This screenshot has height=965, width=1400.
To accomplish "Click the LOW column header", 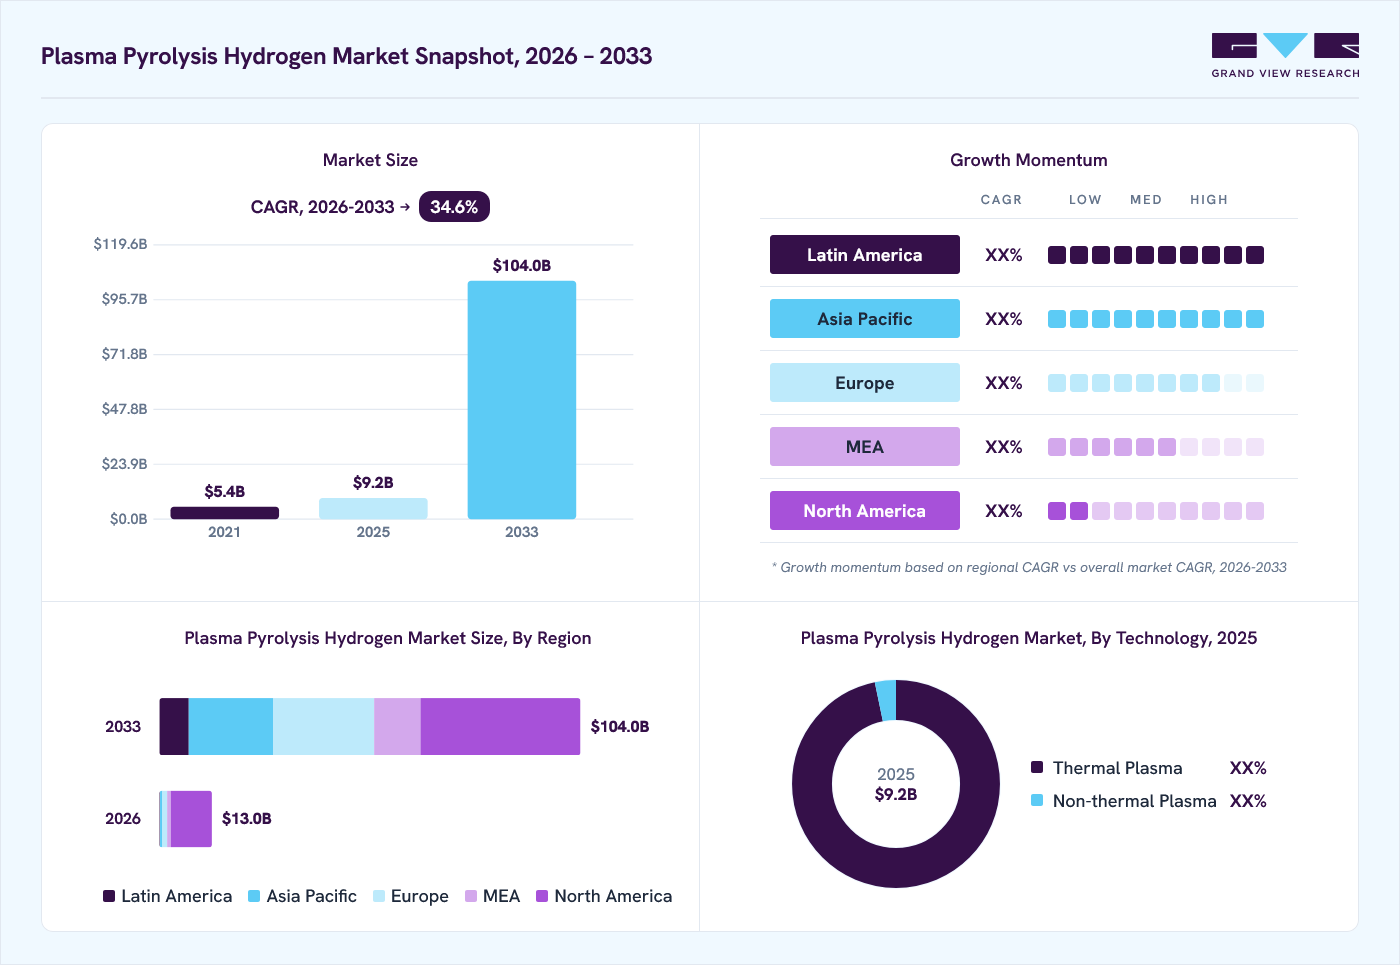I will point(1085,200).
